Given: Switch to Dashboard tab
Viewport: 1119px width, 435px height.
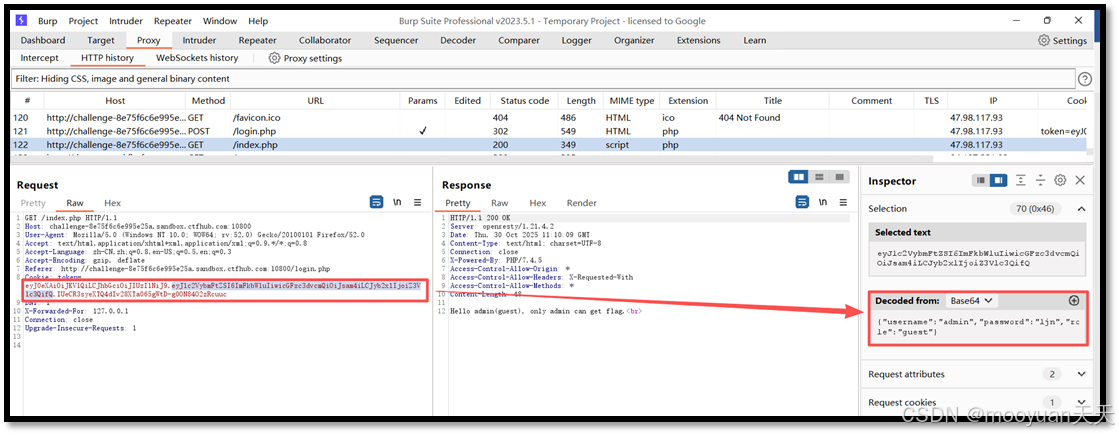Looking at the screenshot, I should [43, 41].
